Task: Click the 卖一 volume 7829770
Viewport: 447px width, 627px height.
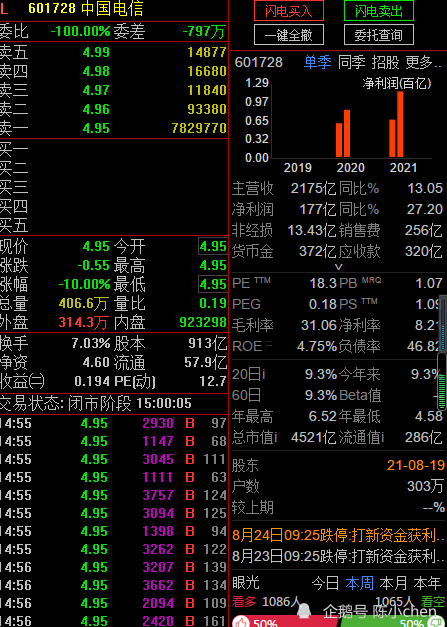Action: click(200, 128)
